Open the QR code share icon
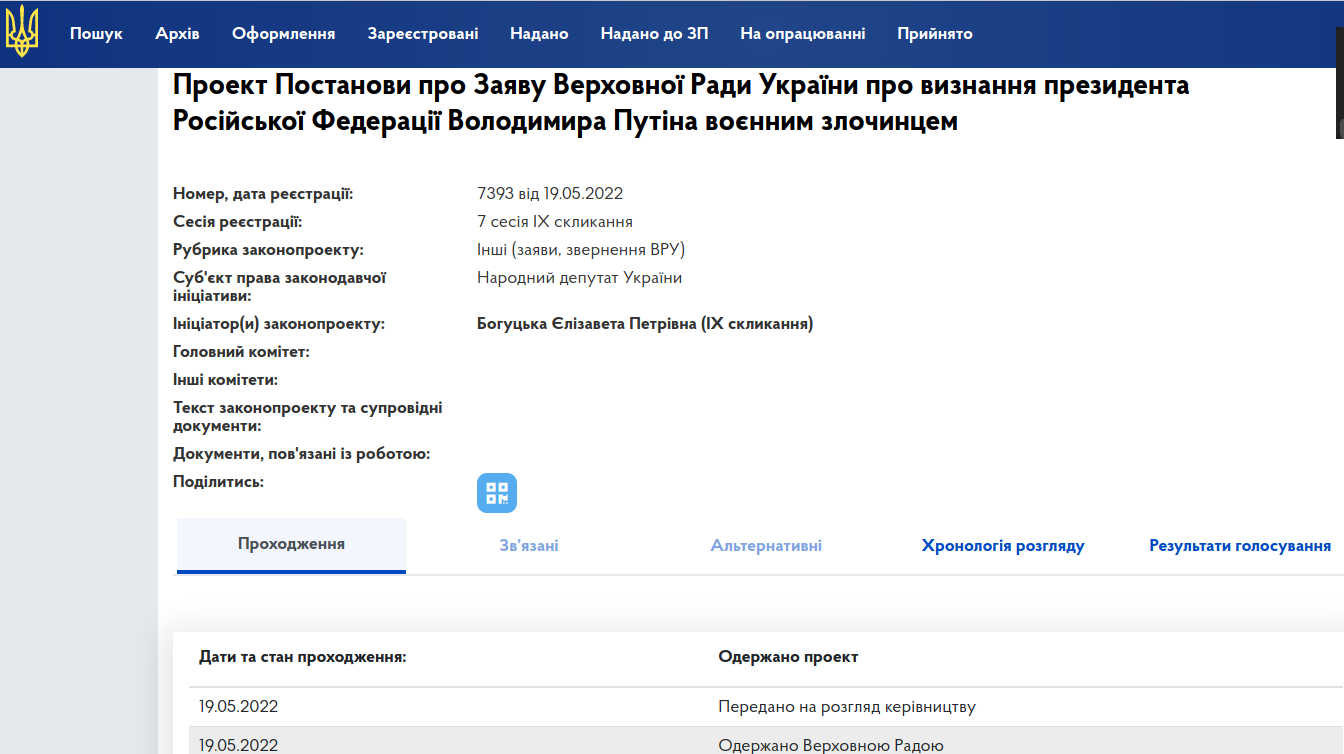Viewport: 1344px width, 754px height. pos(497,493)
